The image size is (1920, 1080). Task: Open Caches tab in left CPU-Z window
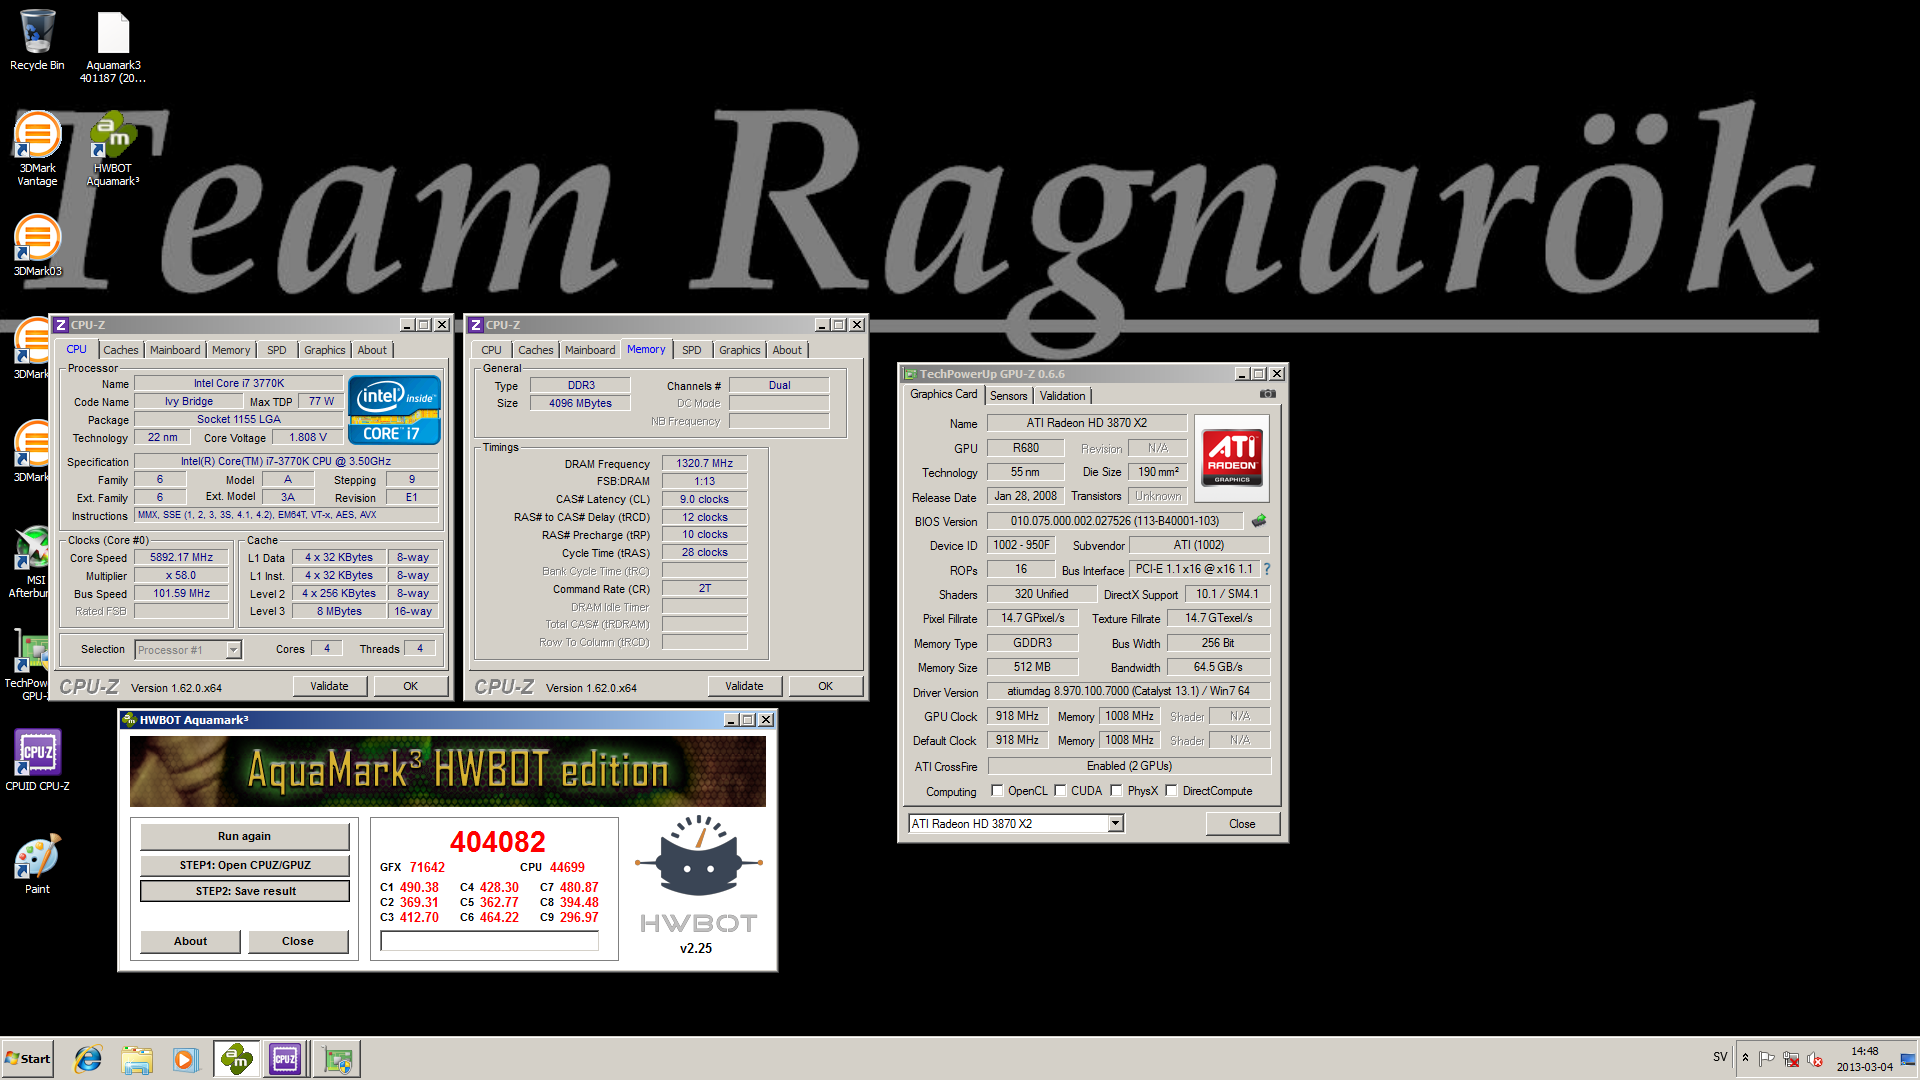121,350
